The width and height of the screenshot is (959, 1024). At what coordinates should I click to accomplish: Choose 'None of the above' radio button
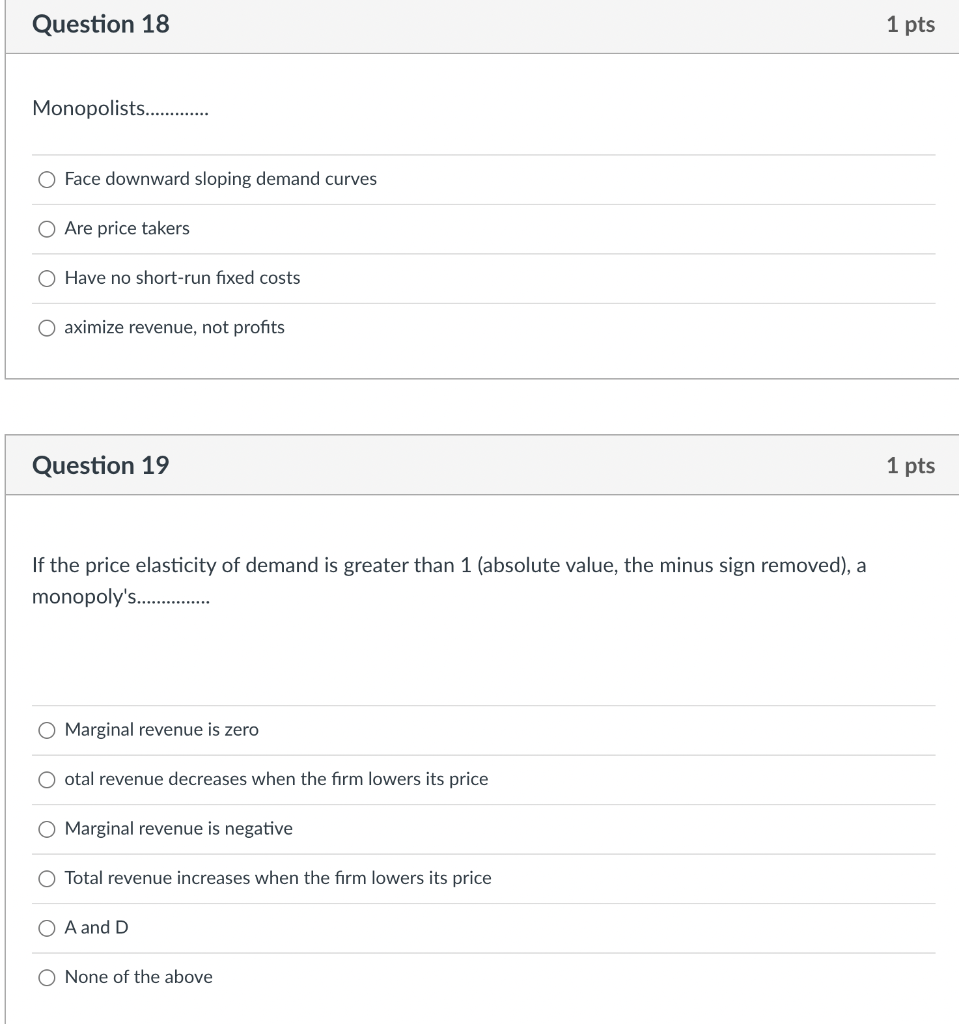(46, 978)
